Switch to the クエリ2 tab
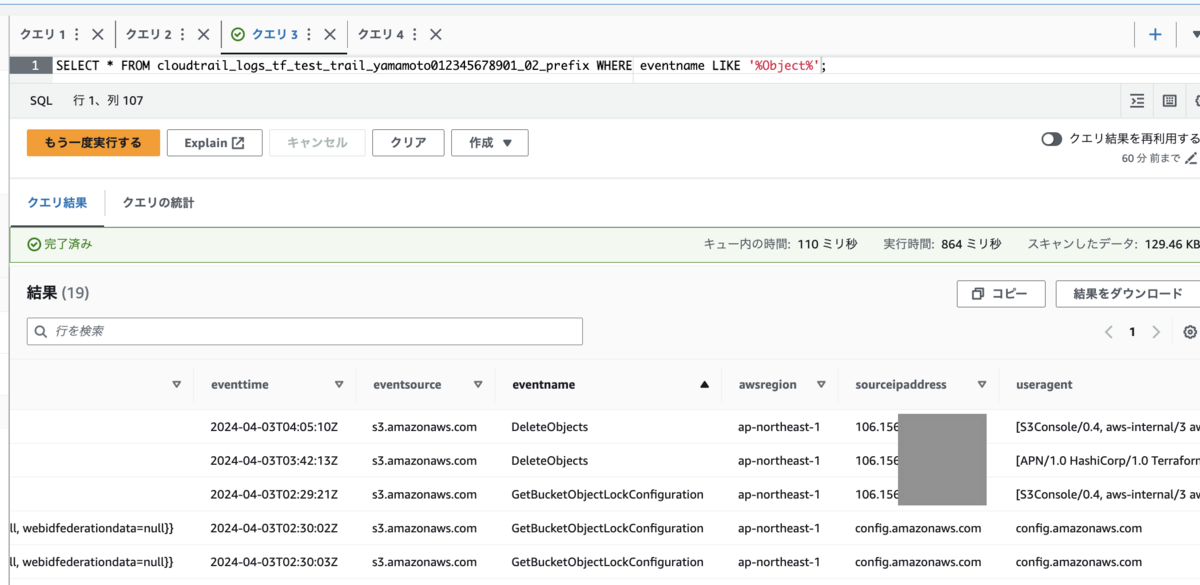Viewport: 1200px width, 585px height. click(x=148, y=34)
